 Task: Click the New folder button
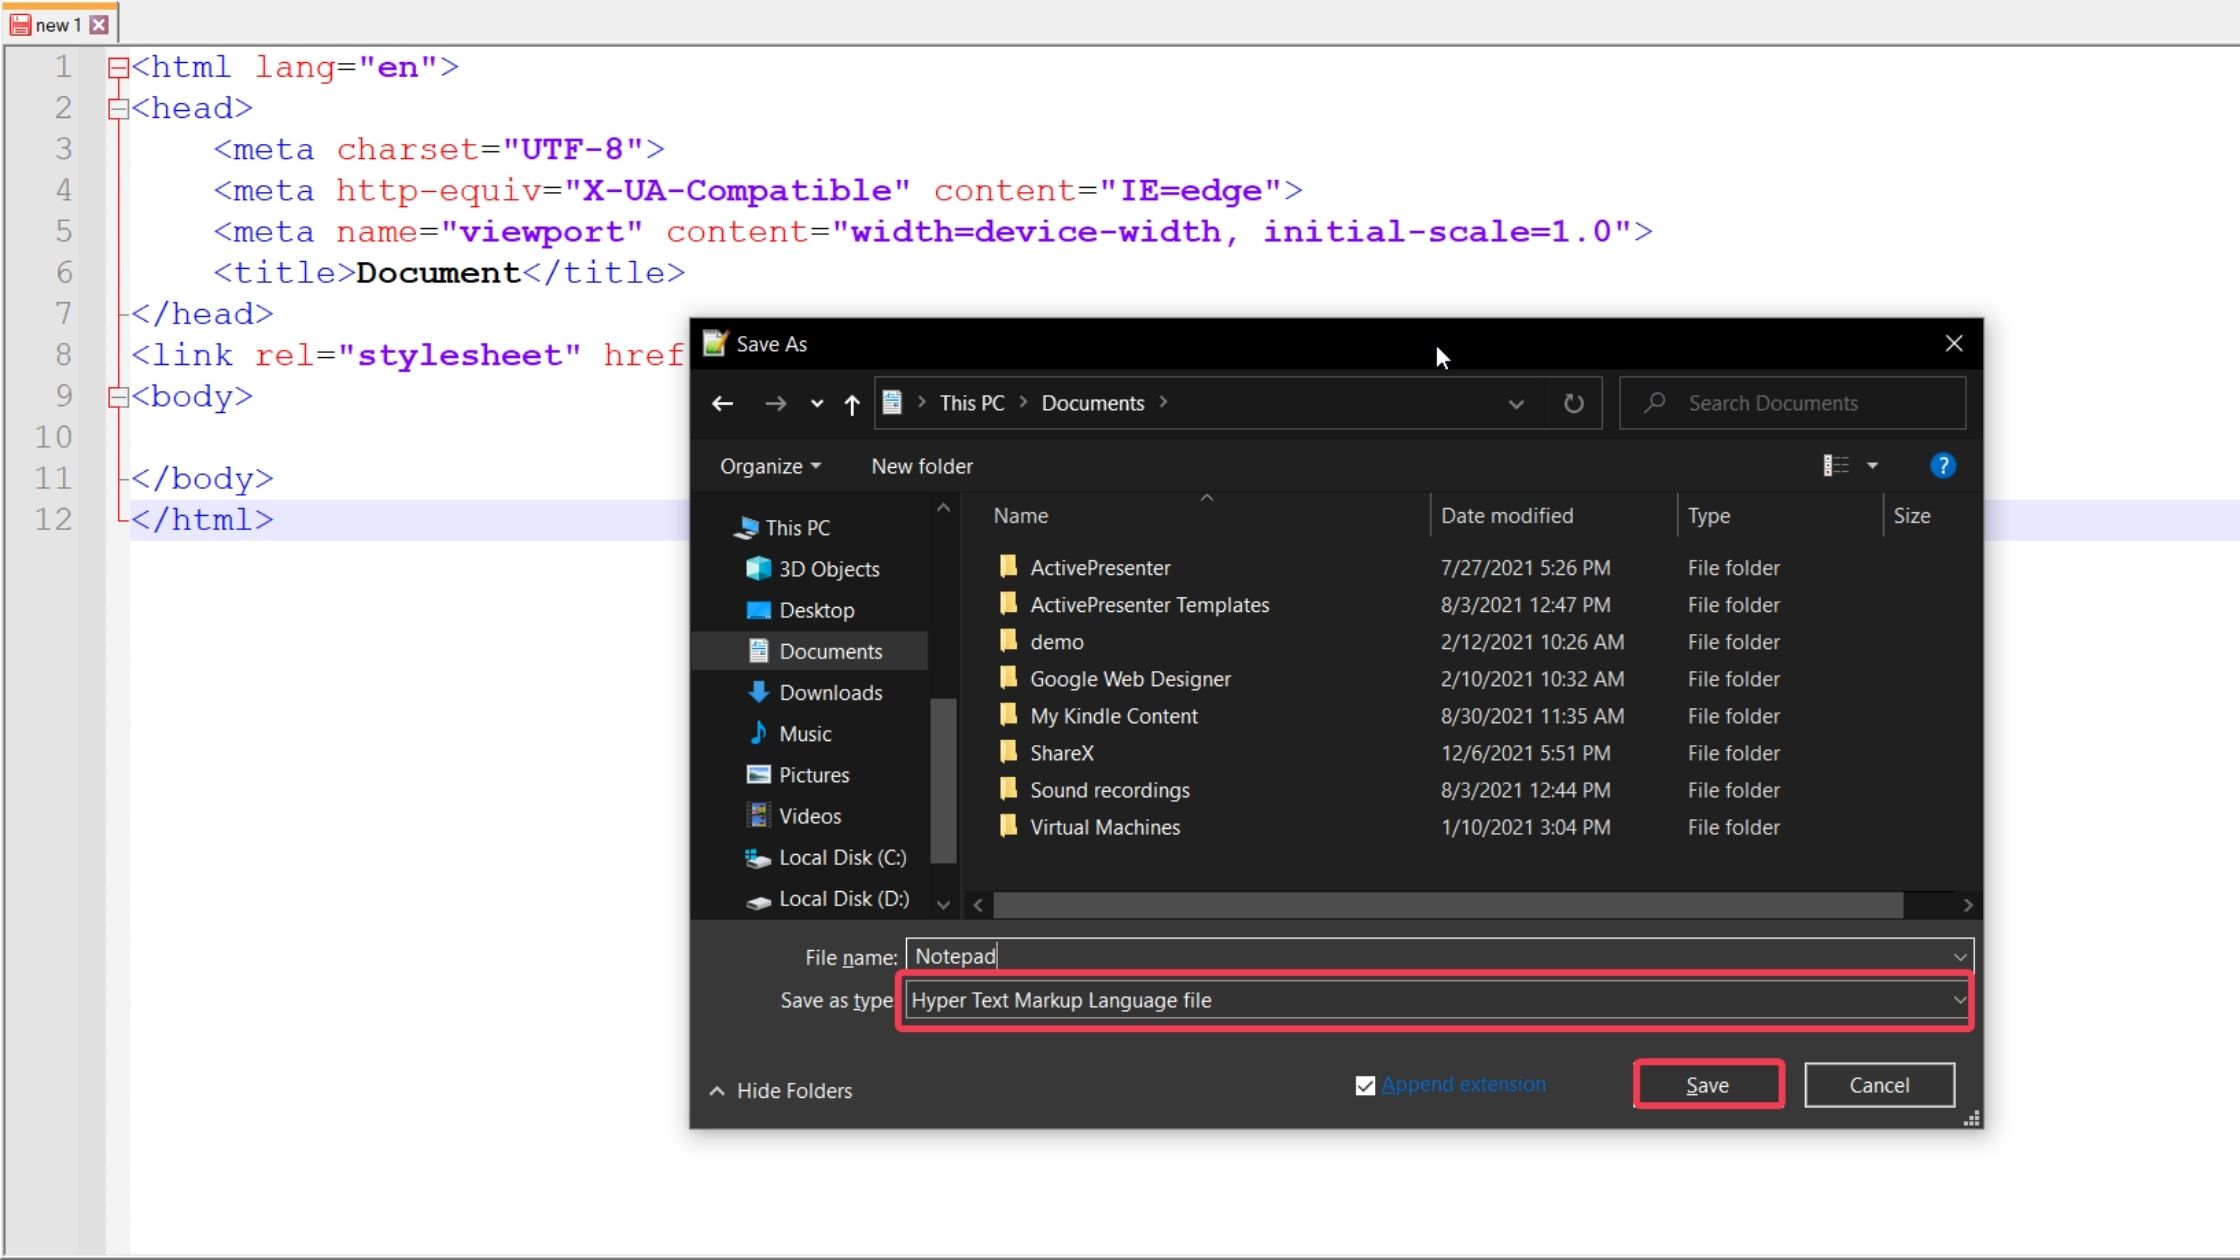pos(921,466)
